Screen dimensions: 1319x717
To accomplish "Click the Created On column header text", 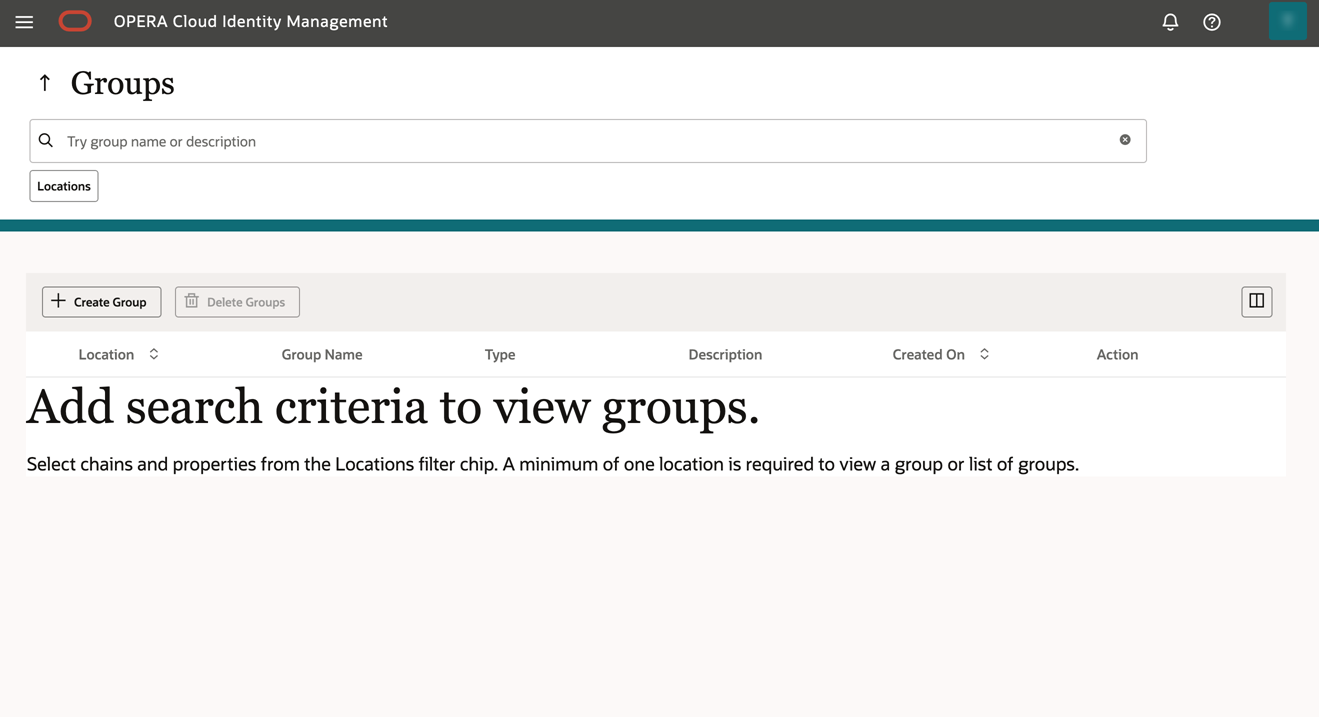I will (x=928, y=355).
